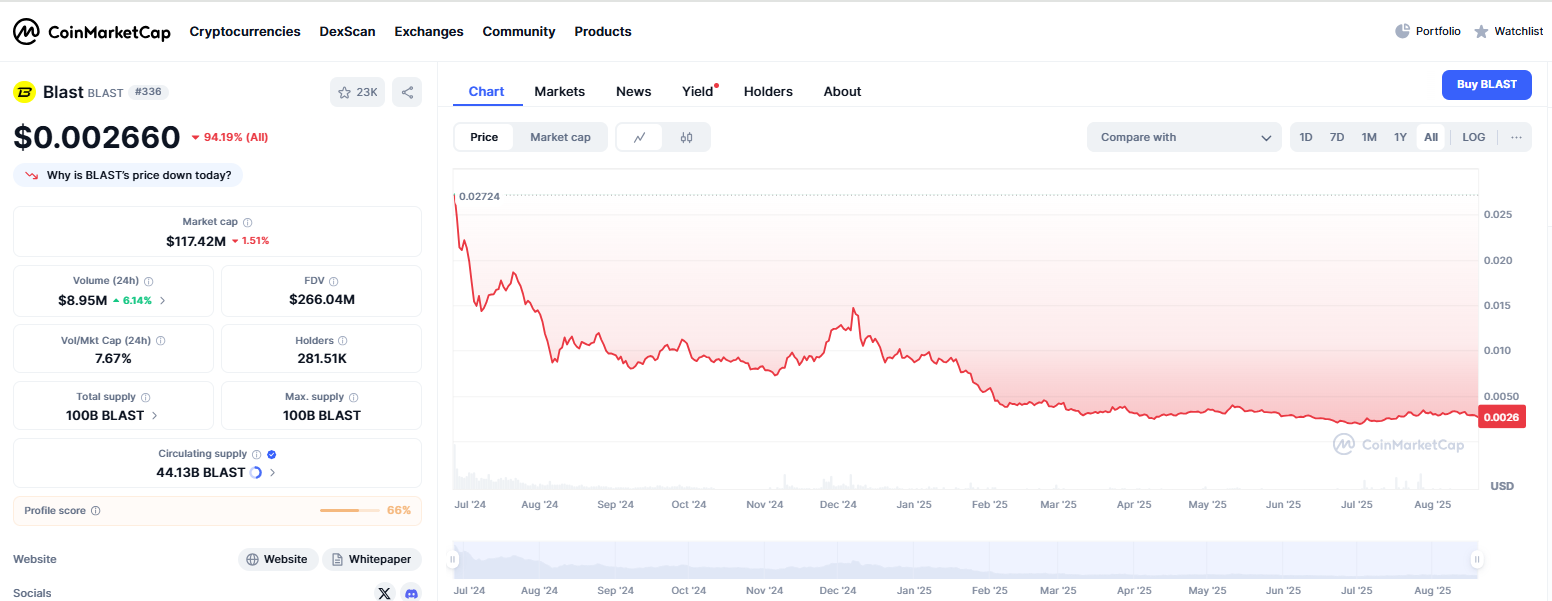Switch chart to Price view
This screenshot has width=1552, height=601.
tap(484, 137)
